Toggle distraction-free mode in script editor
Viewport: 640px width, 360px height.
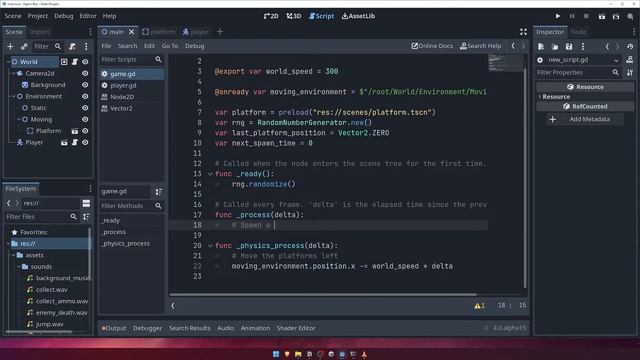pyautogui.click(x=523, y=32)
